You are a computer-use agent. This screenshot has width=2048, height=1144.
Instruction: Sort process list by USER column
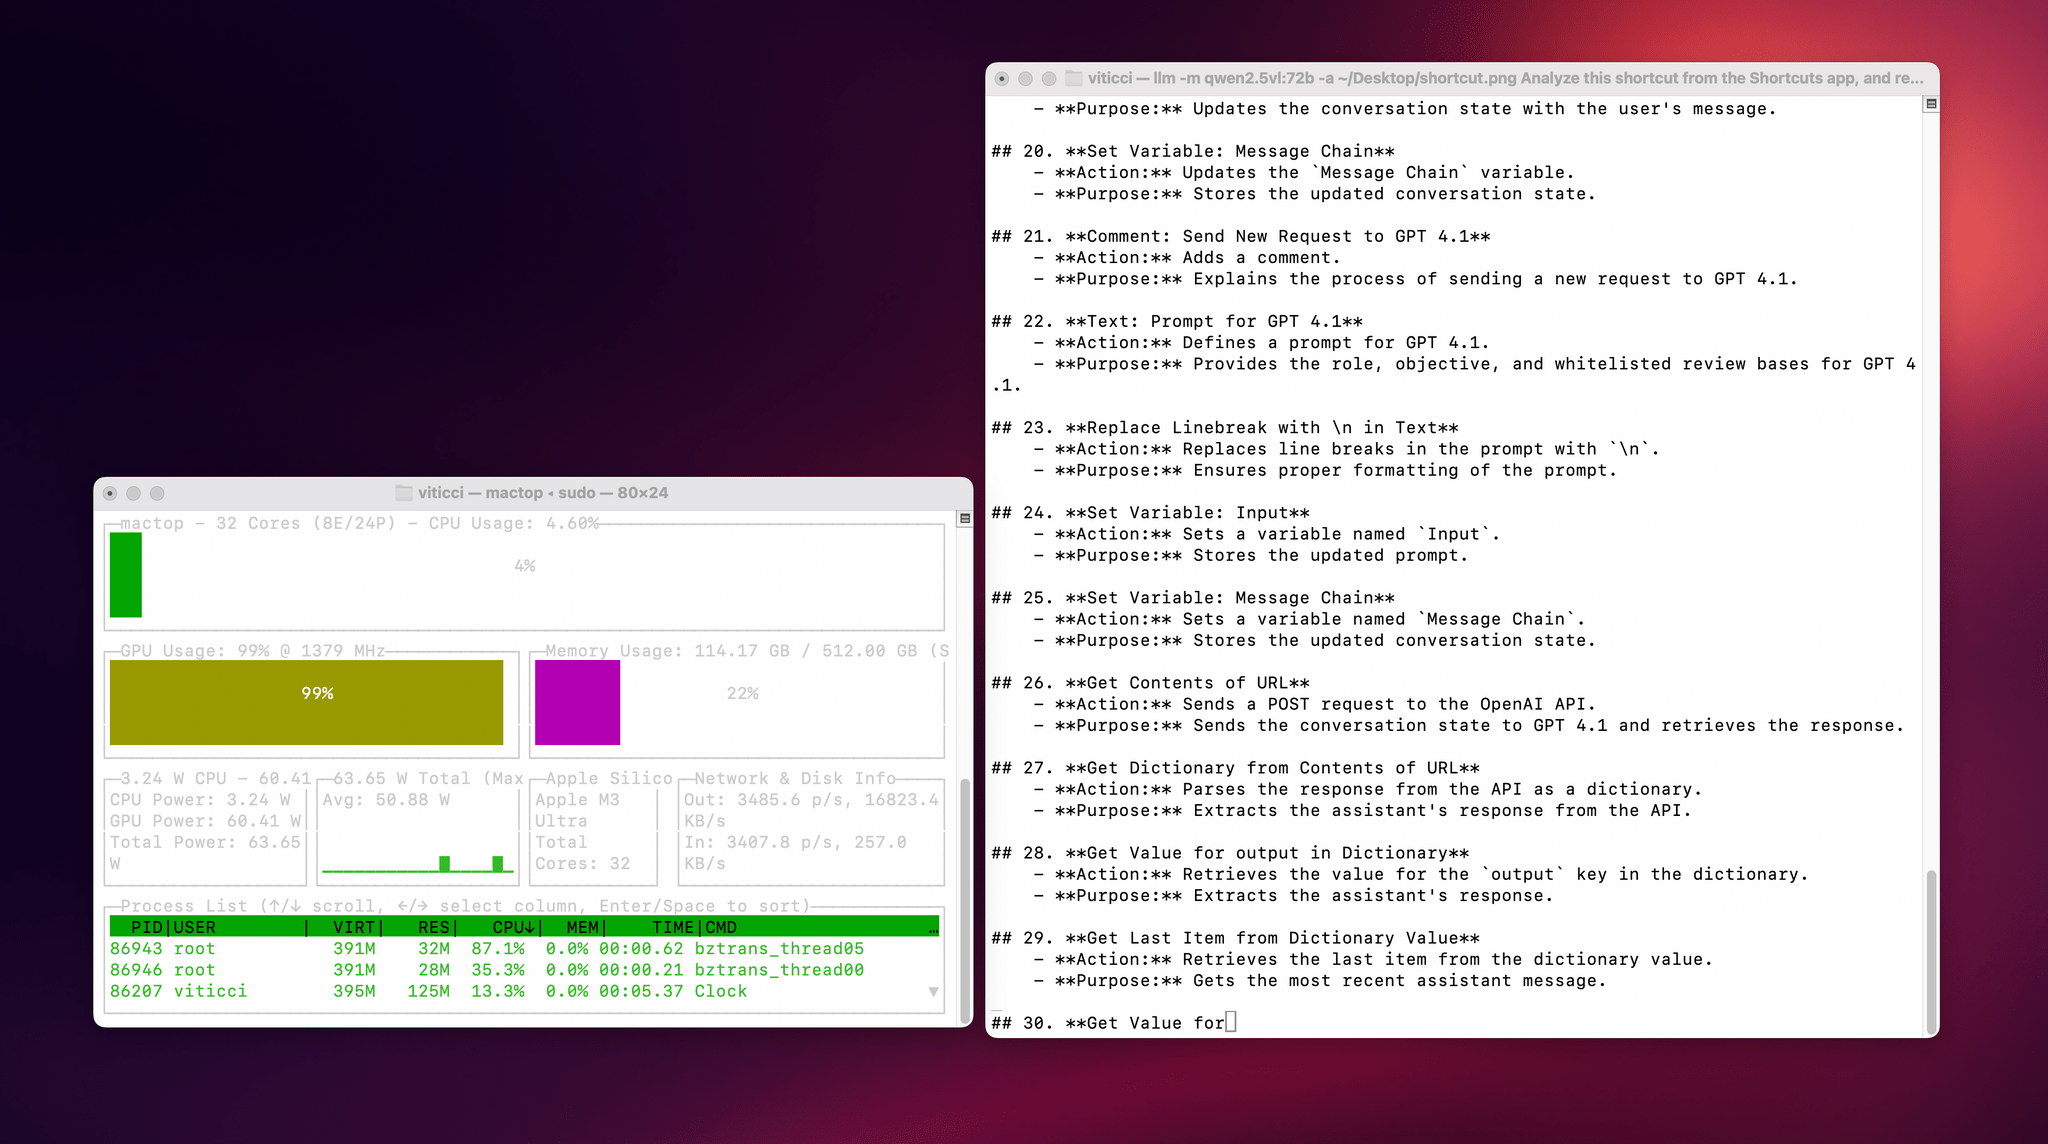click(195, 927)
